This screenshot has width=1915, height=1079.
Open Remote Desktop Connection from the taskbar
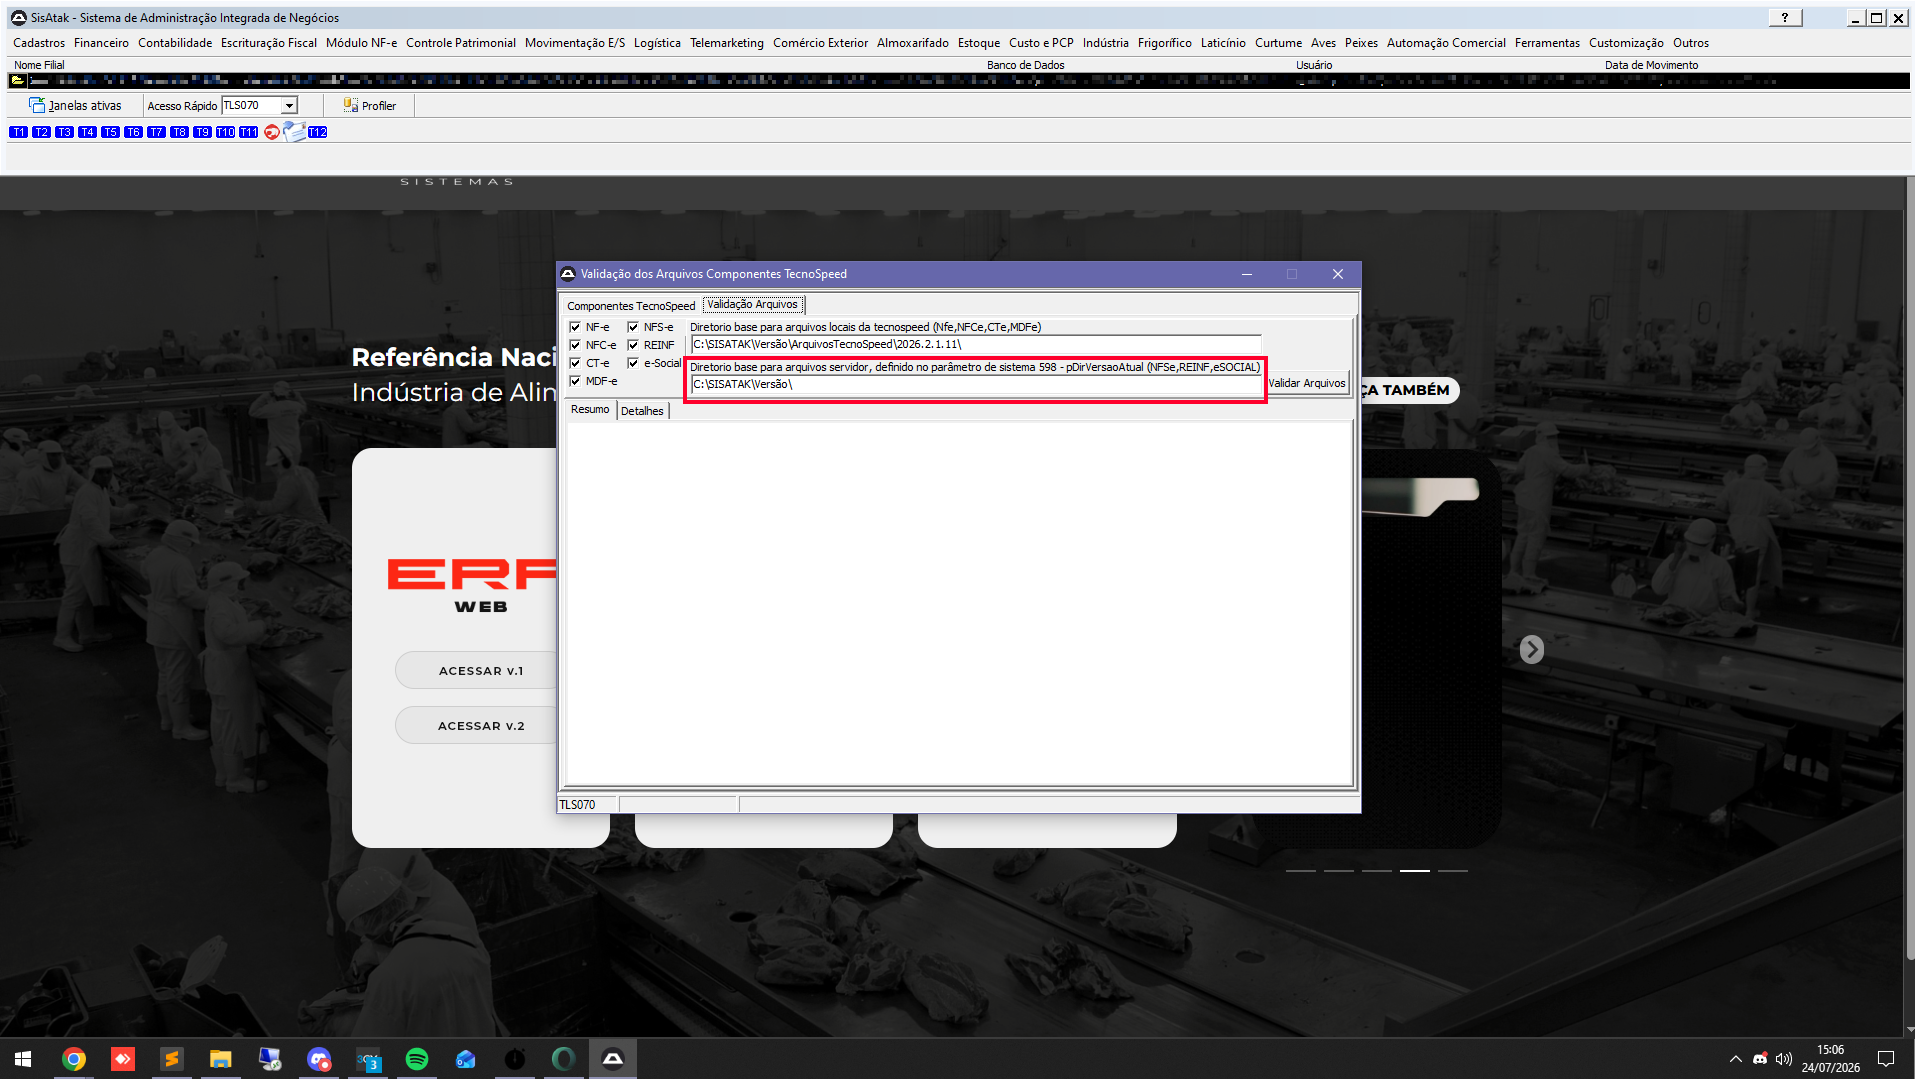click(x=270, y=1059)
